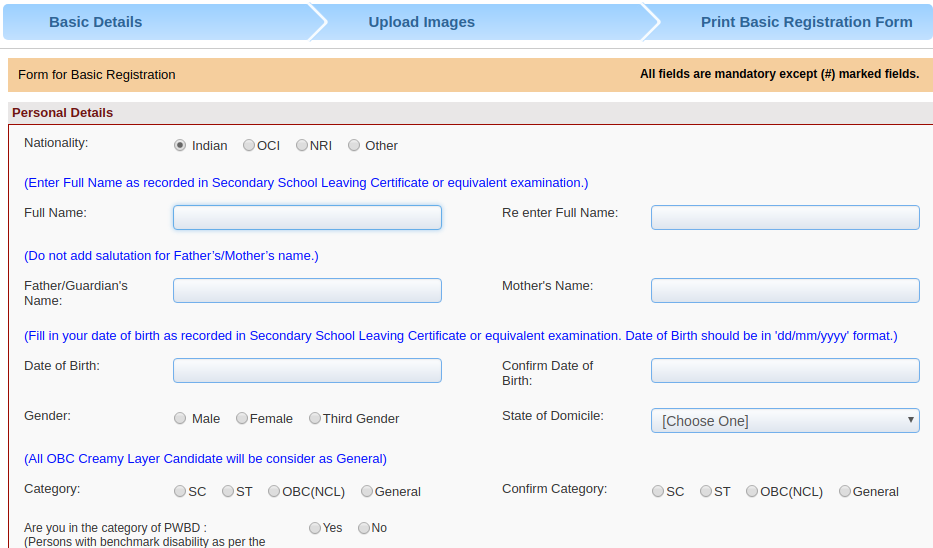Open State of Domicile dropdown

pyautogui.click(x=785, y=421)
